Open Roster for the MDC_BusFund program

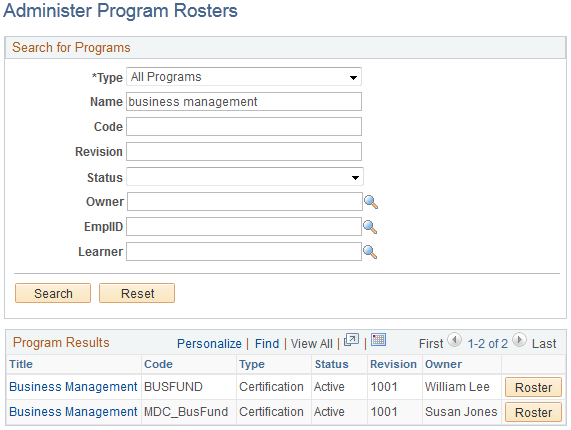(533, 412)
